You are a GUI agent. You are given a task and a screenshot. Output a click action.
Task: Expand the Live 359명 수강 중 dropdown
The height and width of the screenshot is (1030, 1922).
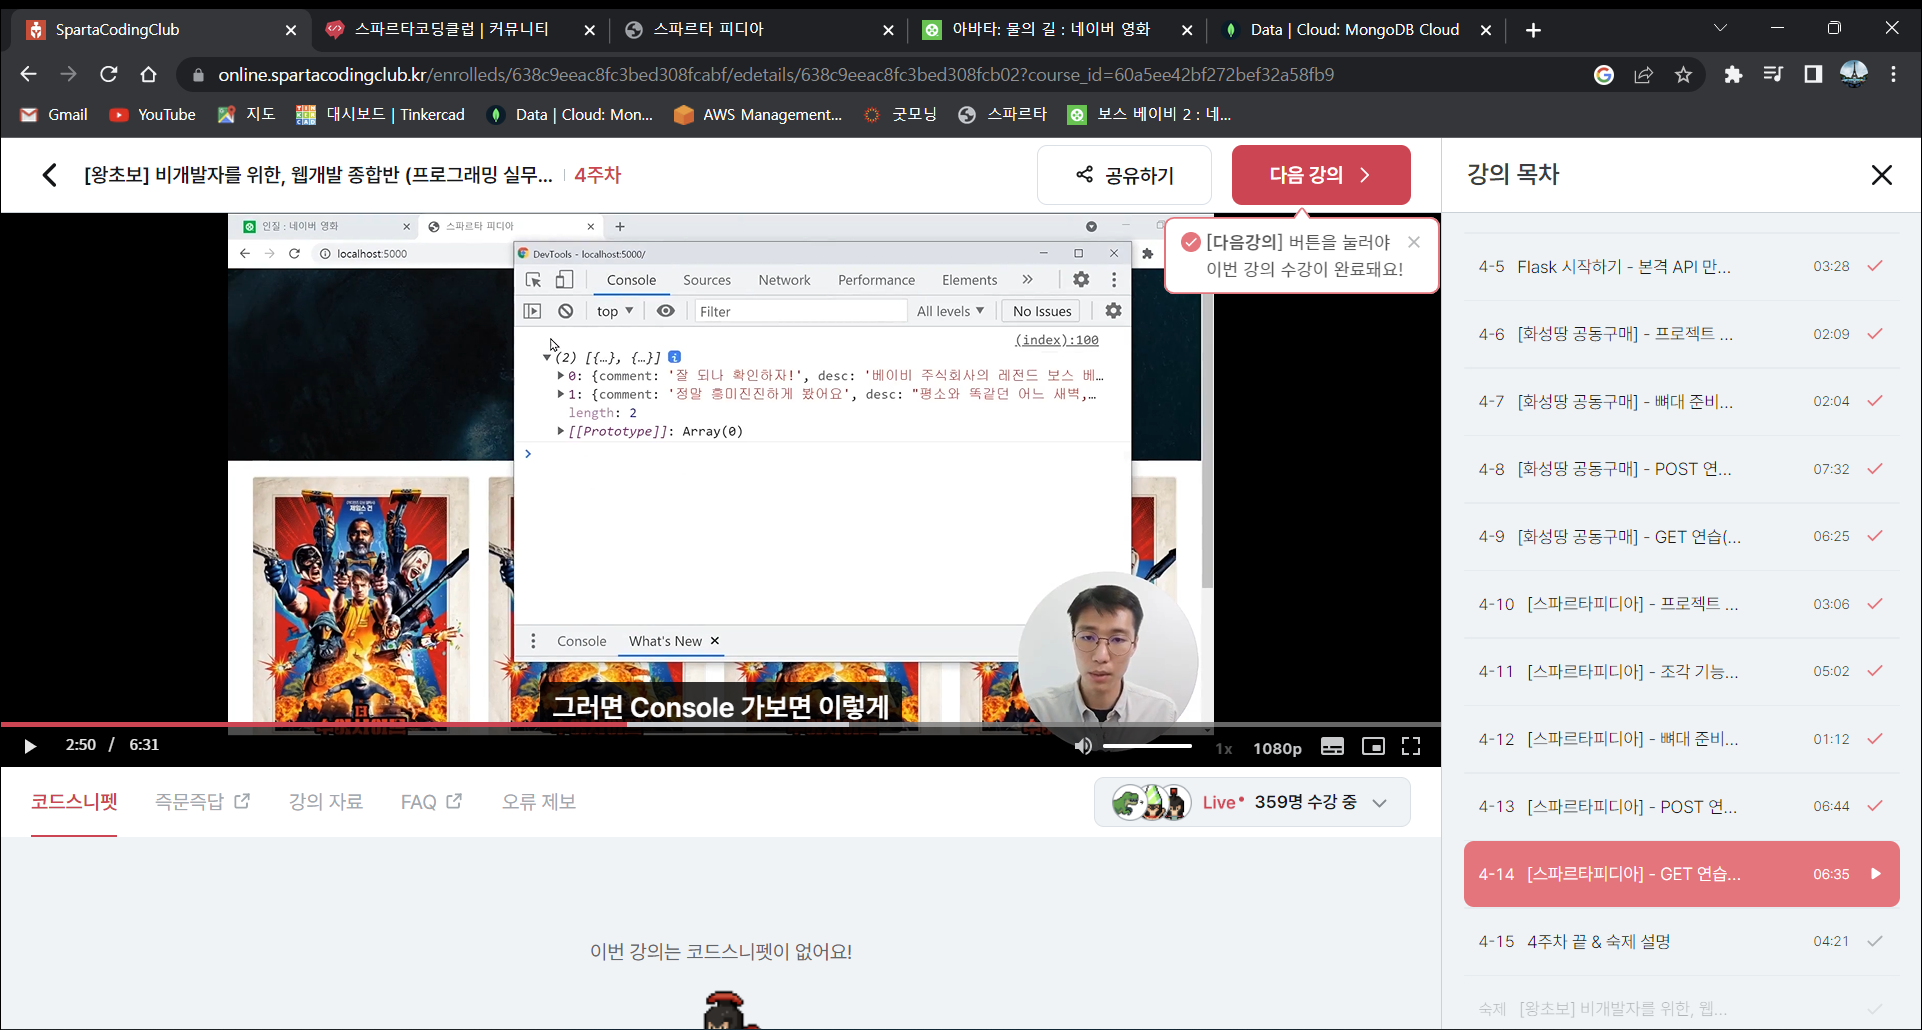pos(1252,802)
